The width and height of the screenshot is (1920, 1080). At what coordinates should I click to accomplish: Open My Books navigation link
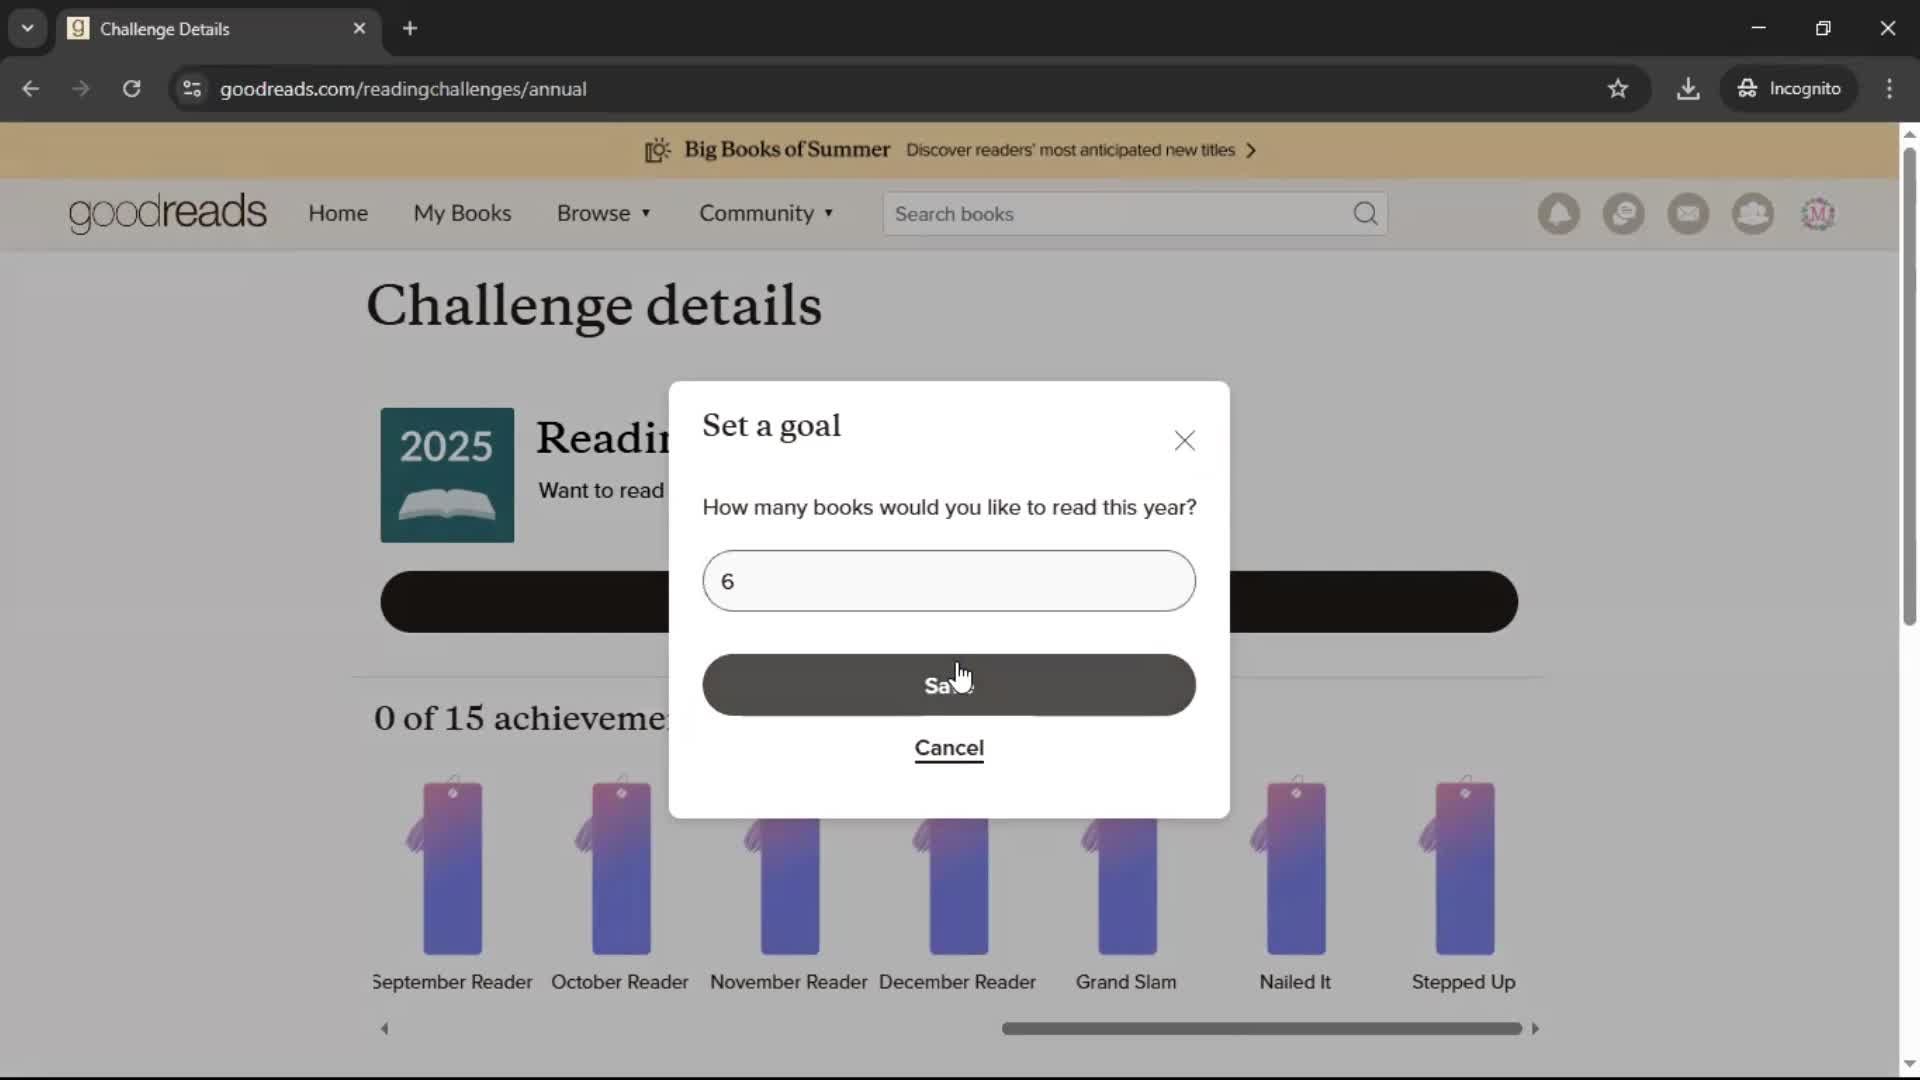462,213
